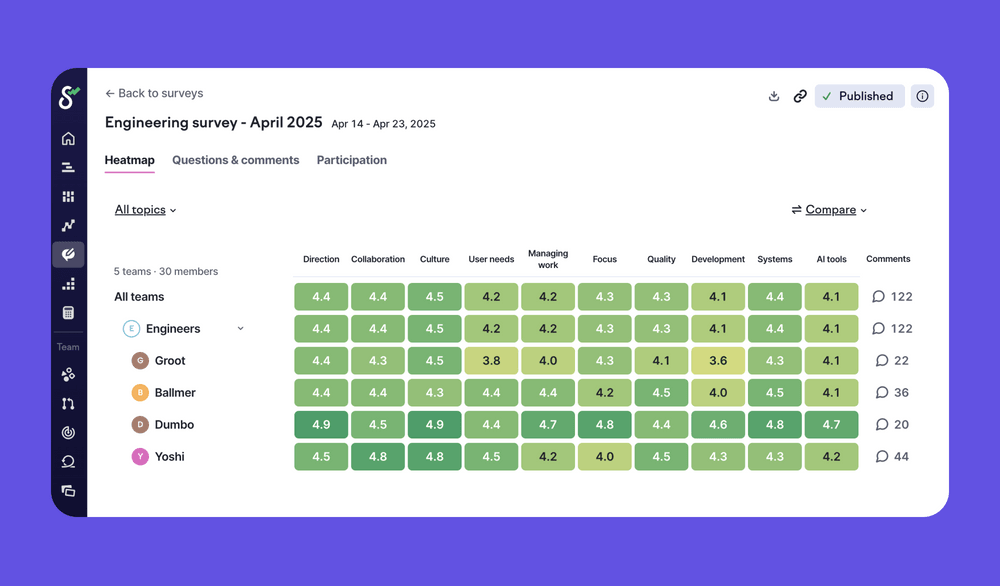The width and height of the screenshot is (1000, 586).
Task: Copy the survey share link icon
Action: pyautogui.click(x=800, y=96)
